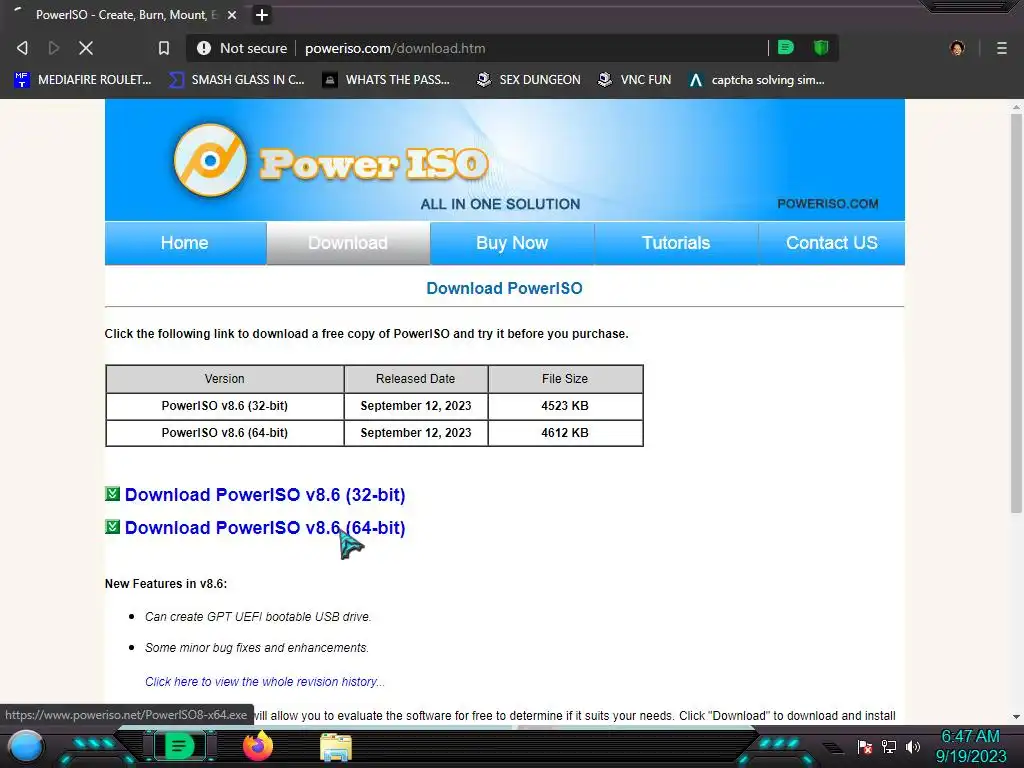Go back with the browser back arrow
Viewport: 1024px width, 768px height.
pyautogui.click(x=22, y=48)
